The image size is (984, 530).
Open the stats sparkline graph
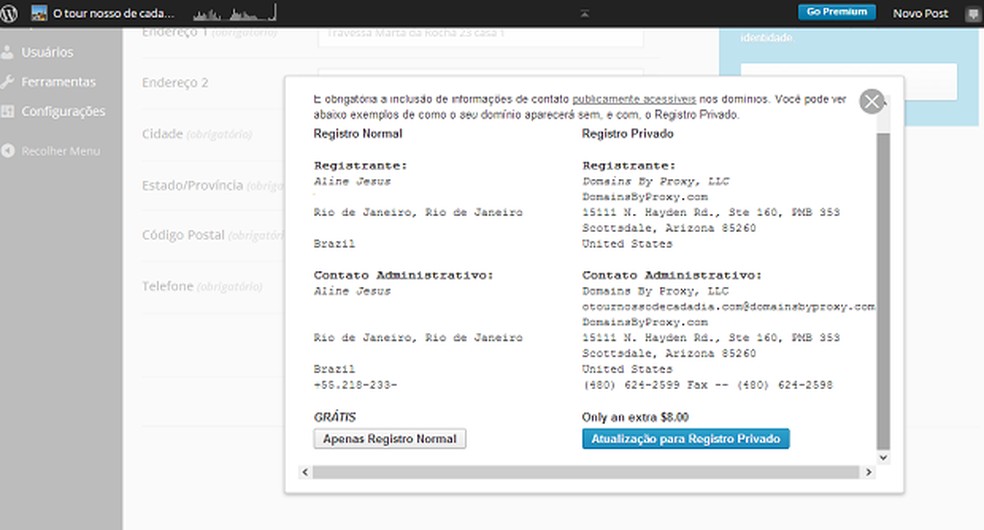point(235,13)
